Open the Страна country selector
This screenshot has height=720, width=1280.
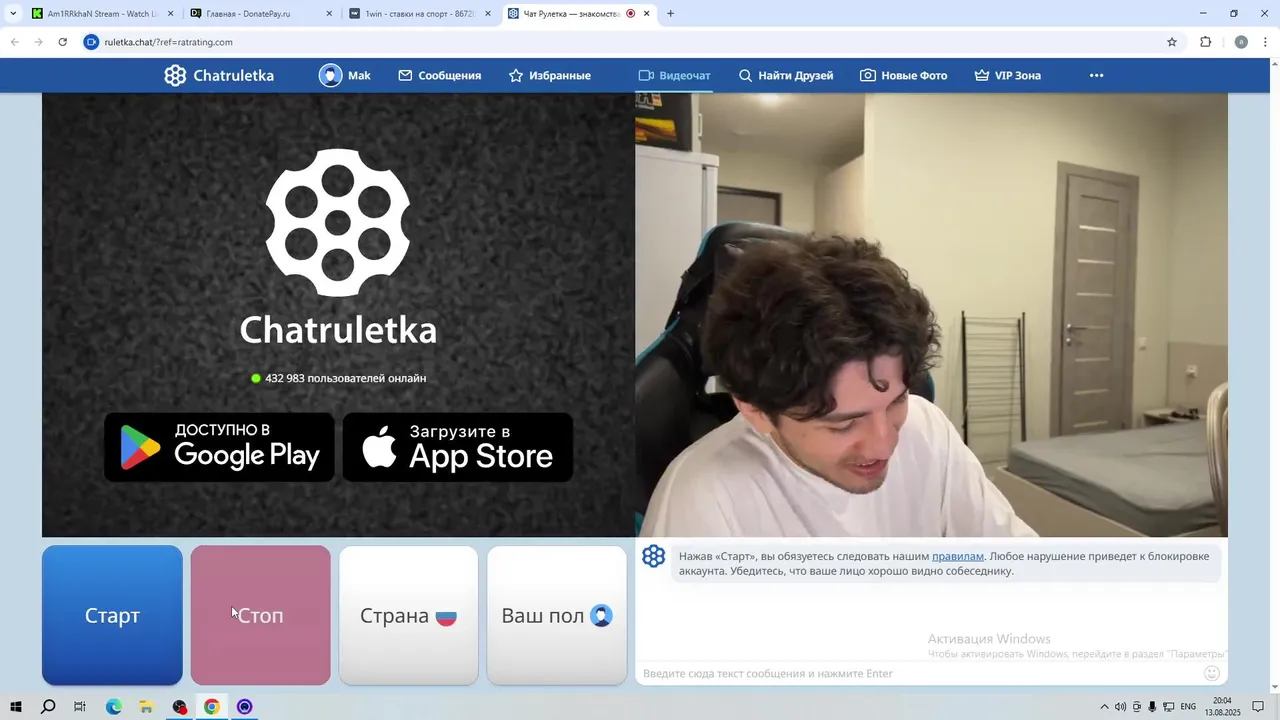click(408, 615)
